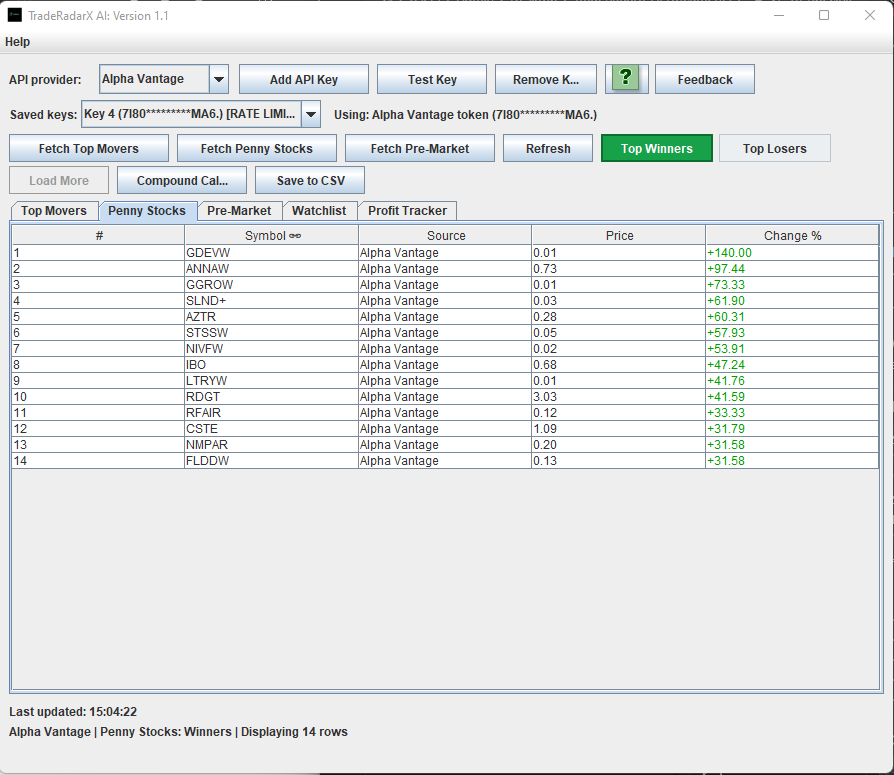Open the Compound Calculator
The height and width of the screenshot is (775, 894).
click(x=181, y=181)
